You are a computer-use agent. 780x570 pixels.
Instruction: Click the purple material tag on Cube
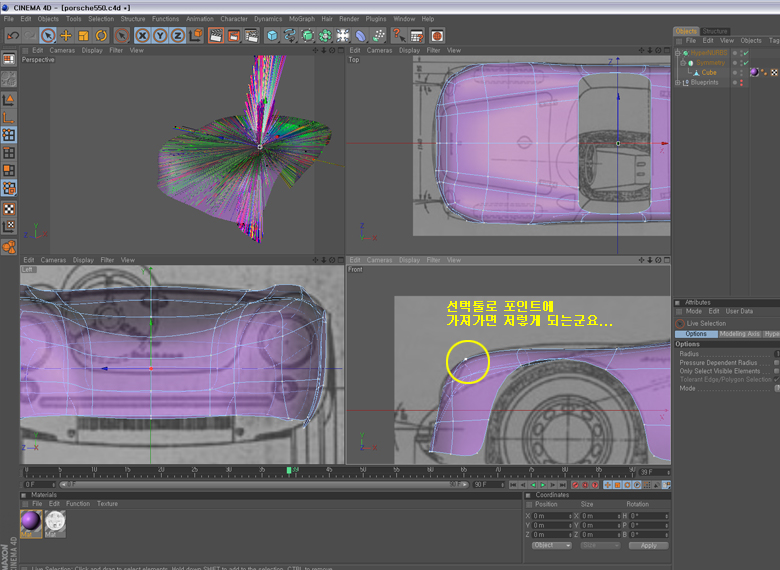pos(754,72)
